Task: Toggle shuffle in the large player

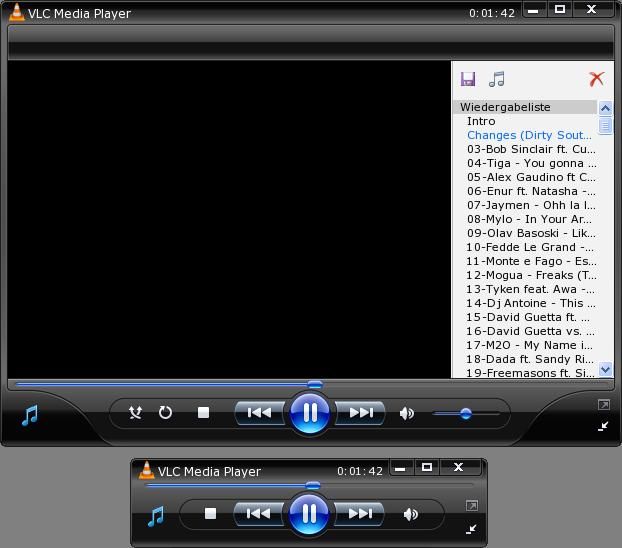Action: pyautogui.click(x=135, y=413)
